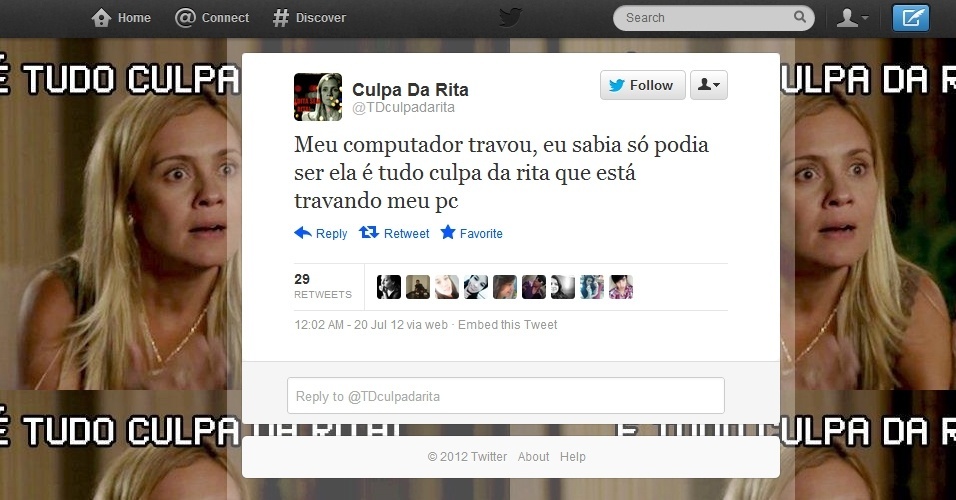Click inside the Search box

pyautogui.click(x=707, y=18)
